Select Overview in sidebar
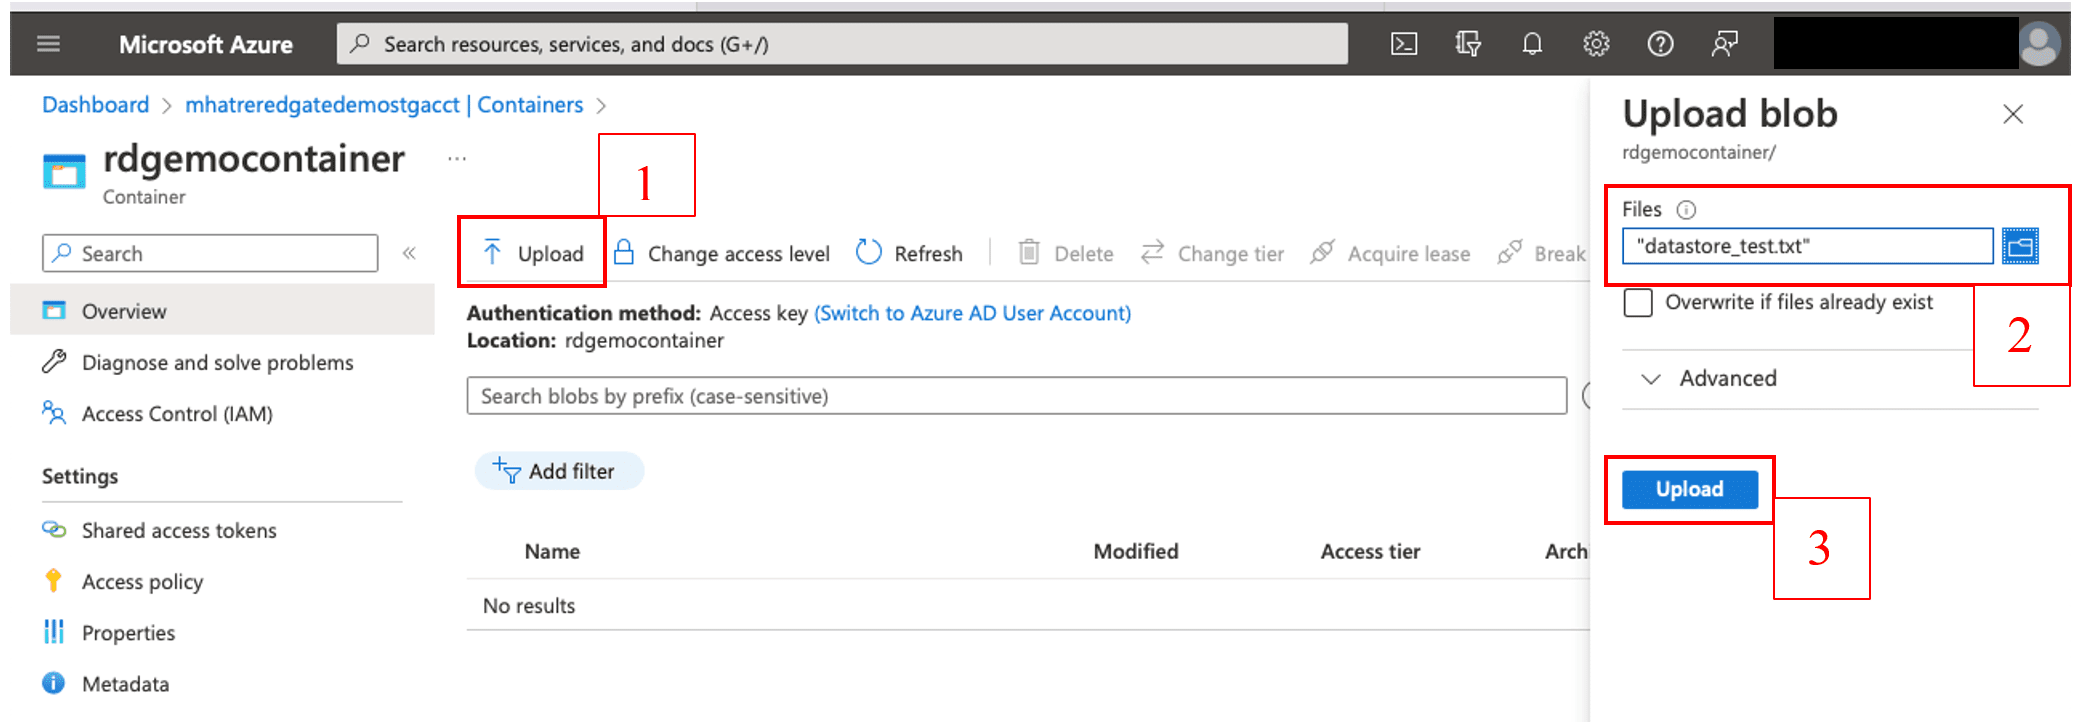2093x722 pixels. click(x=222, y=311)
